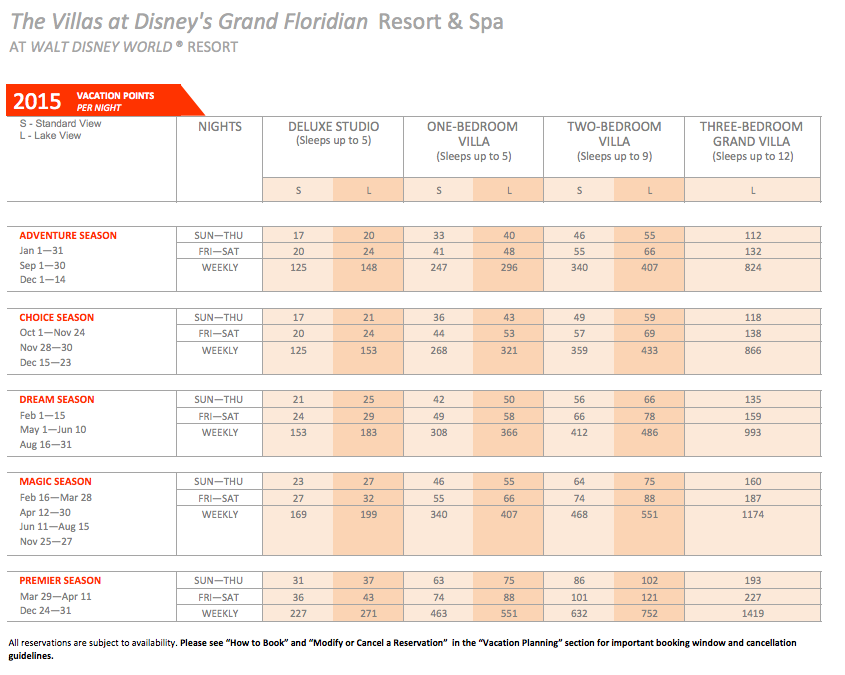Select the 'Dec 15—23' date range
This screenshot has width=845, height=675.
click(45, 363)
